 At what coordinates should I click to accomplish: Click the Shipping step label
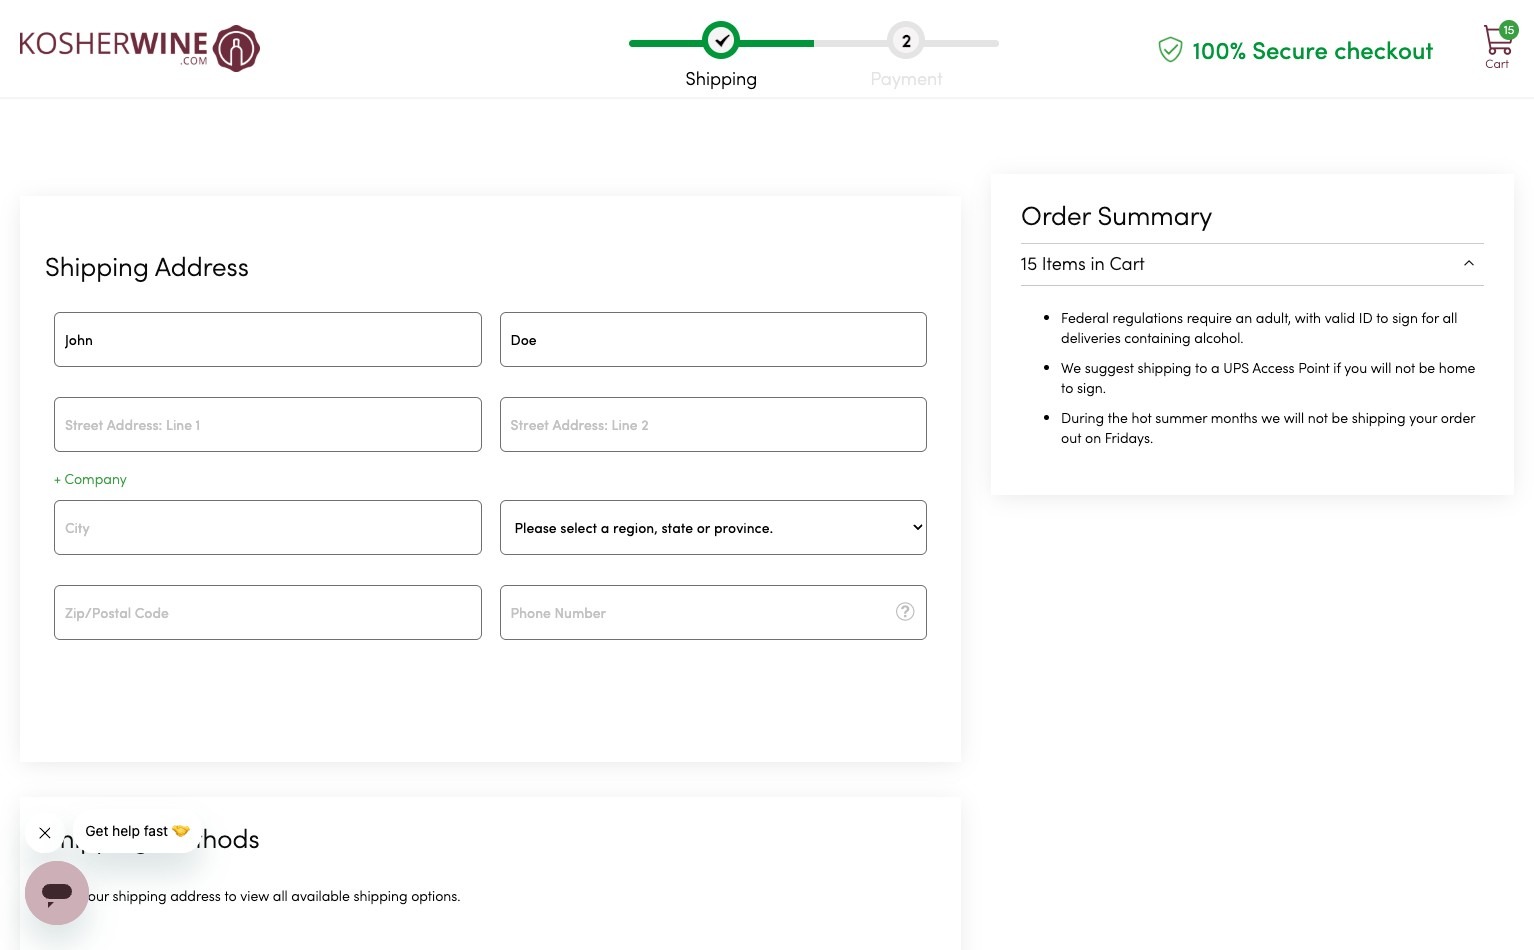tap(721, 79)
